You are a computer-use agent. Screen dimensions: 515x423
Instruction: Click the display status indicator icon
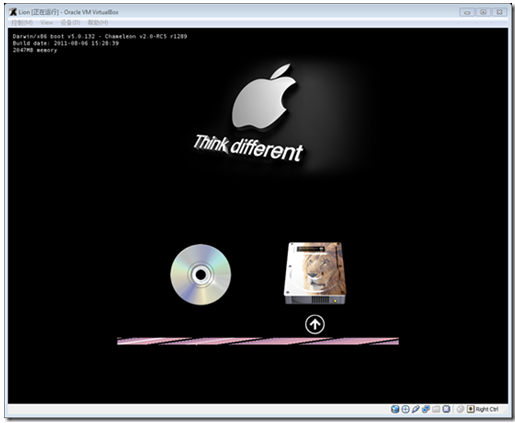[446, 409]
